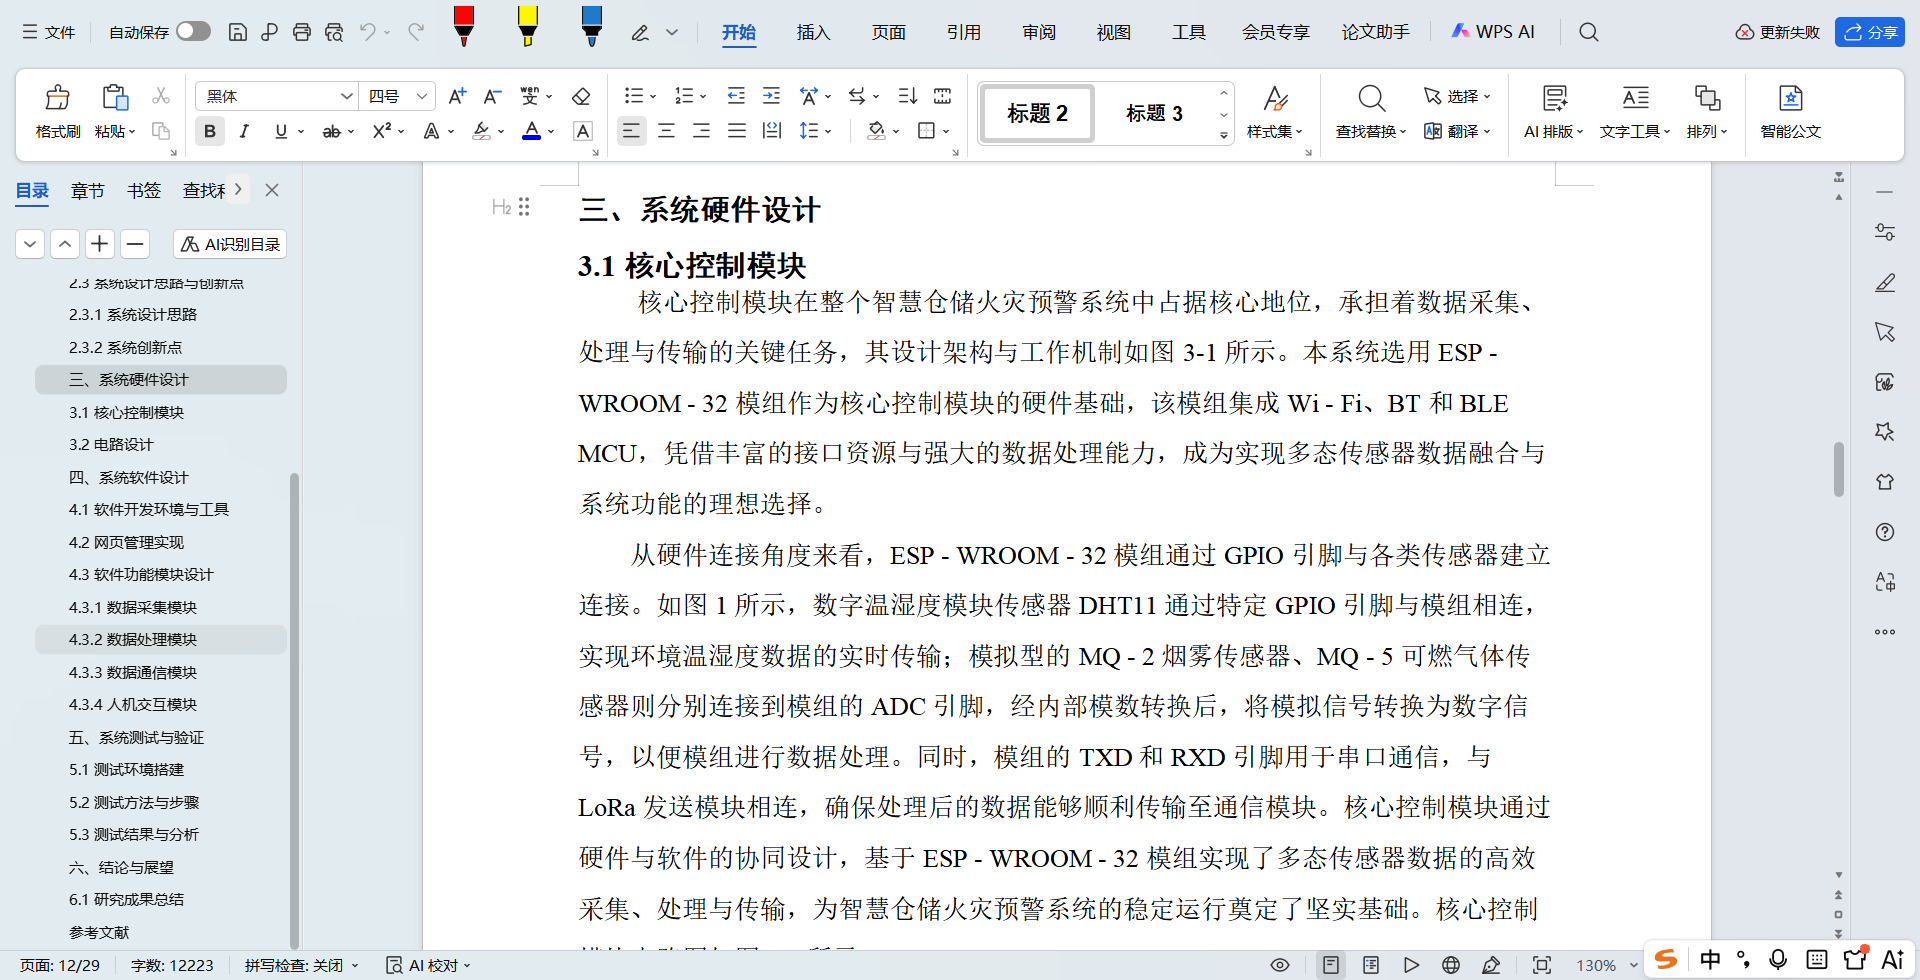The width and height of the screenshot is (1920, 980).
Task: Open the Select (选择) dropdown
Action: [1458, 96]
